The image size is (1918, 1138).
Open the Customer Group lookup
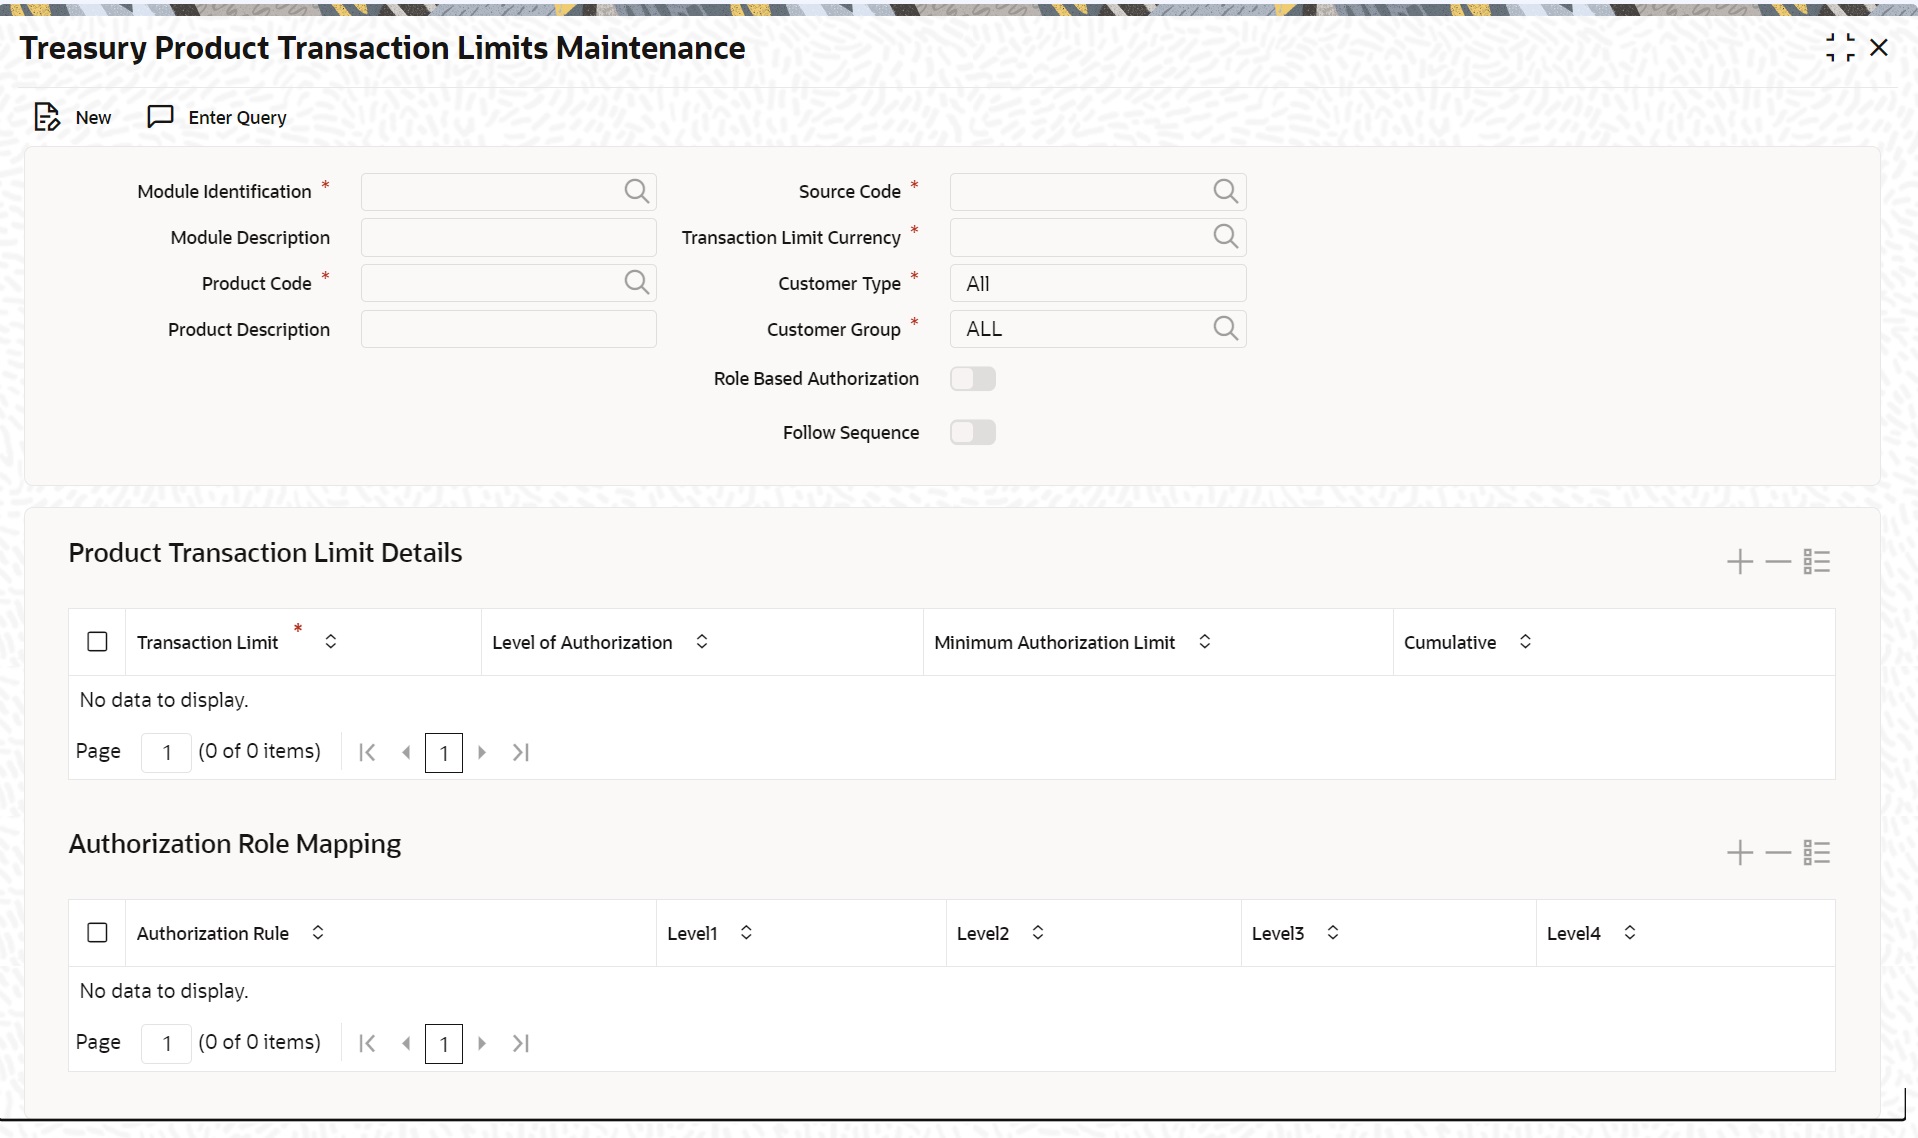[x=1227, y=328]
